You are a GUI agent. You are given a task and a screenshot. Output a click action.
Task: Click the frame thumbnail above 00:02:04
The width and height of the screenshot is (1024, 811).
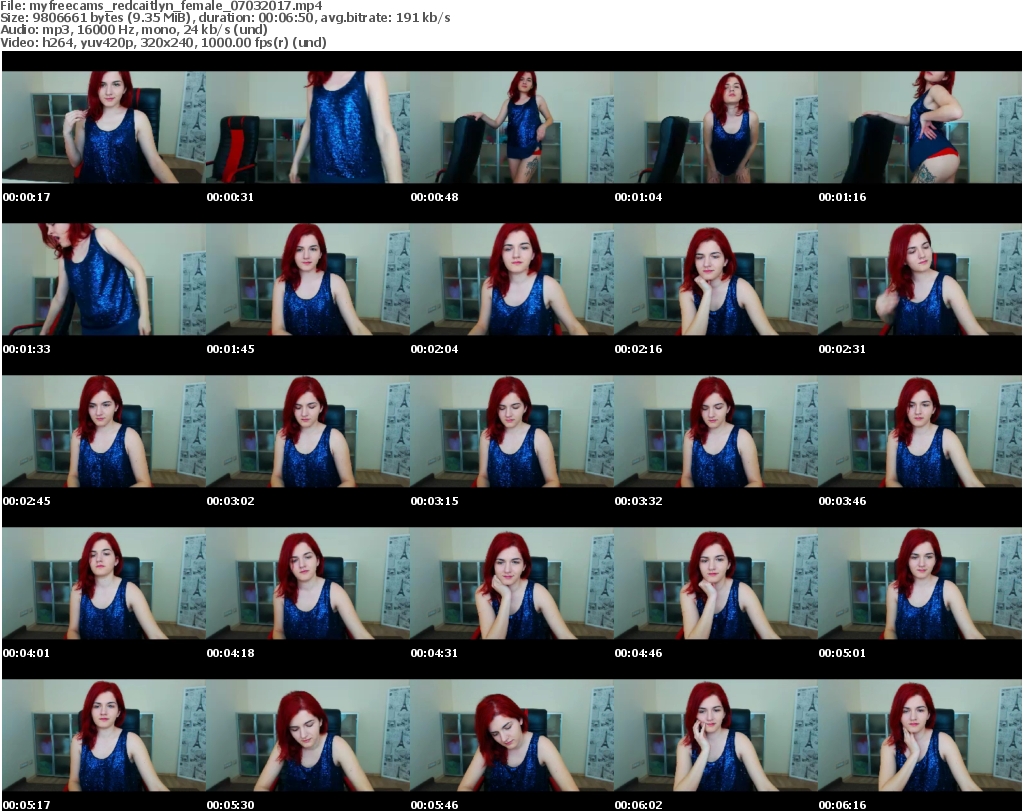(512, 279)
